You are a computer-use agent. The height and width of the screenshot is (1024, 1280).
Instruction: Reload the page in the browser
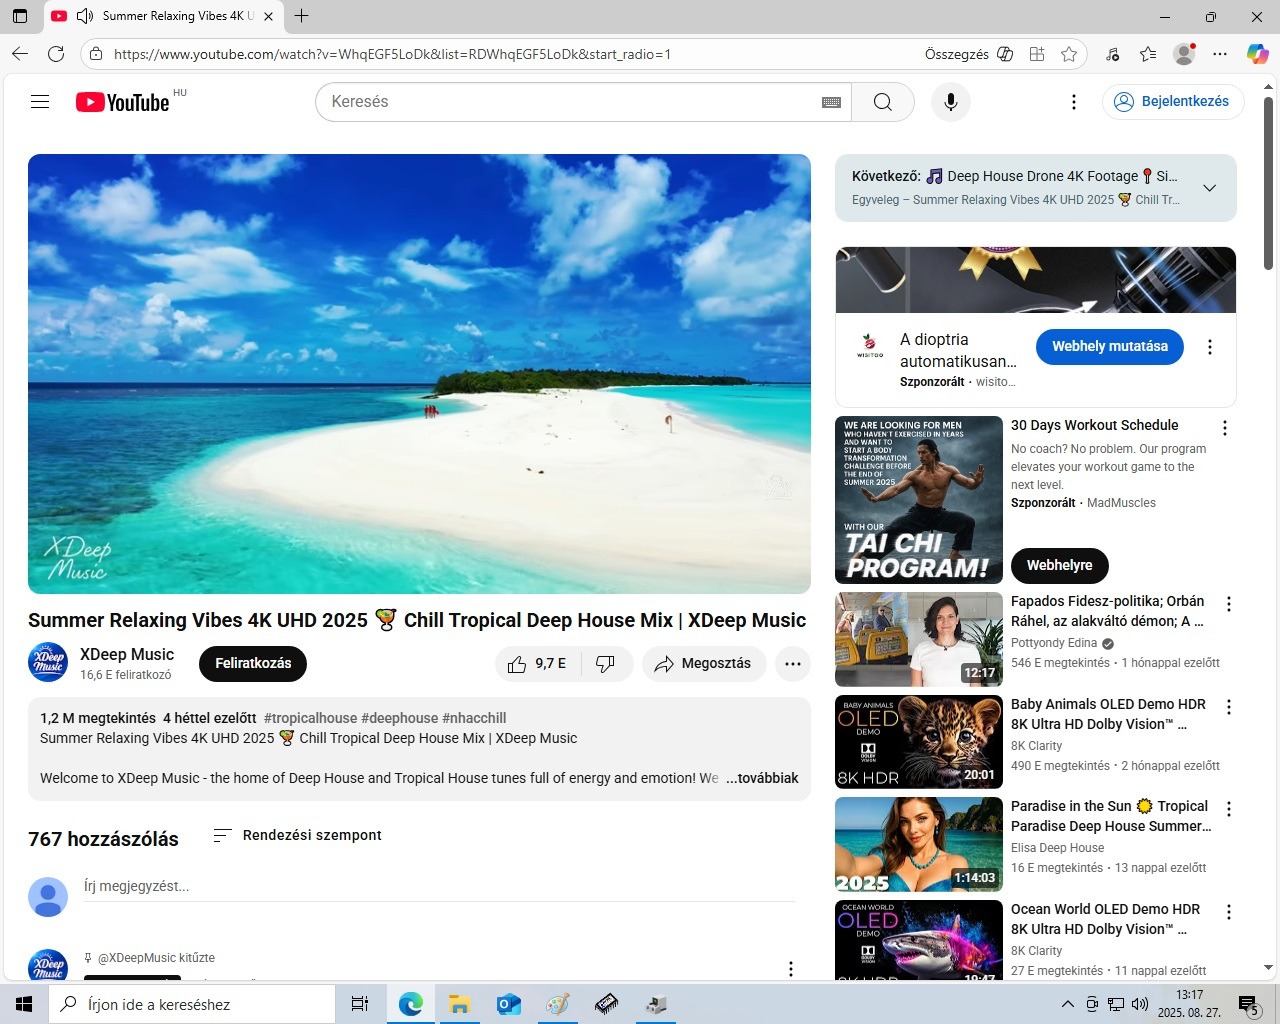(x=56, y=54)
